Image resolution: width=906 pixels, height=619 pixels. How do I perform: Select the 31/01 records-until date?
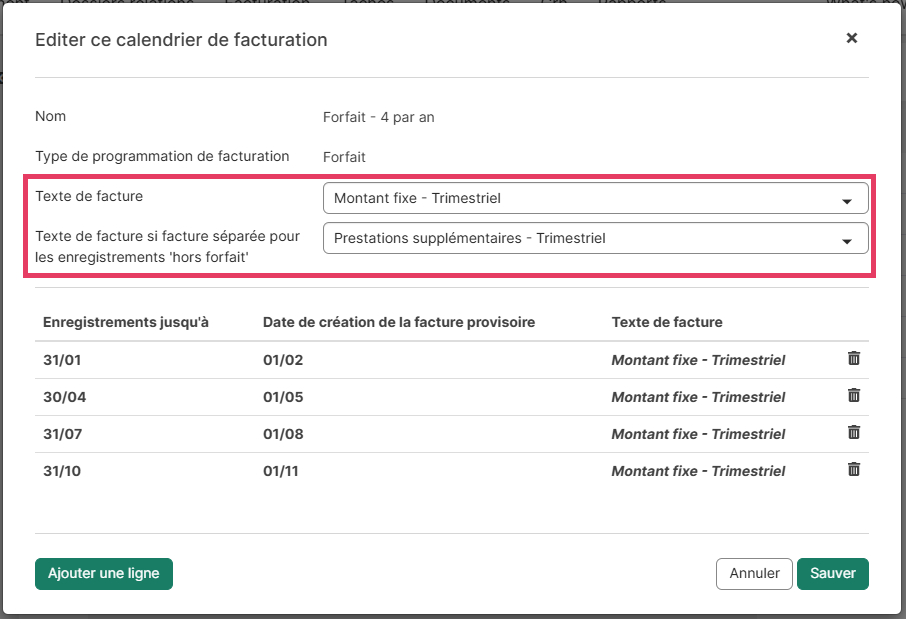click(65, 360)
